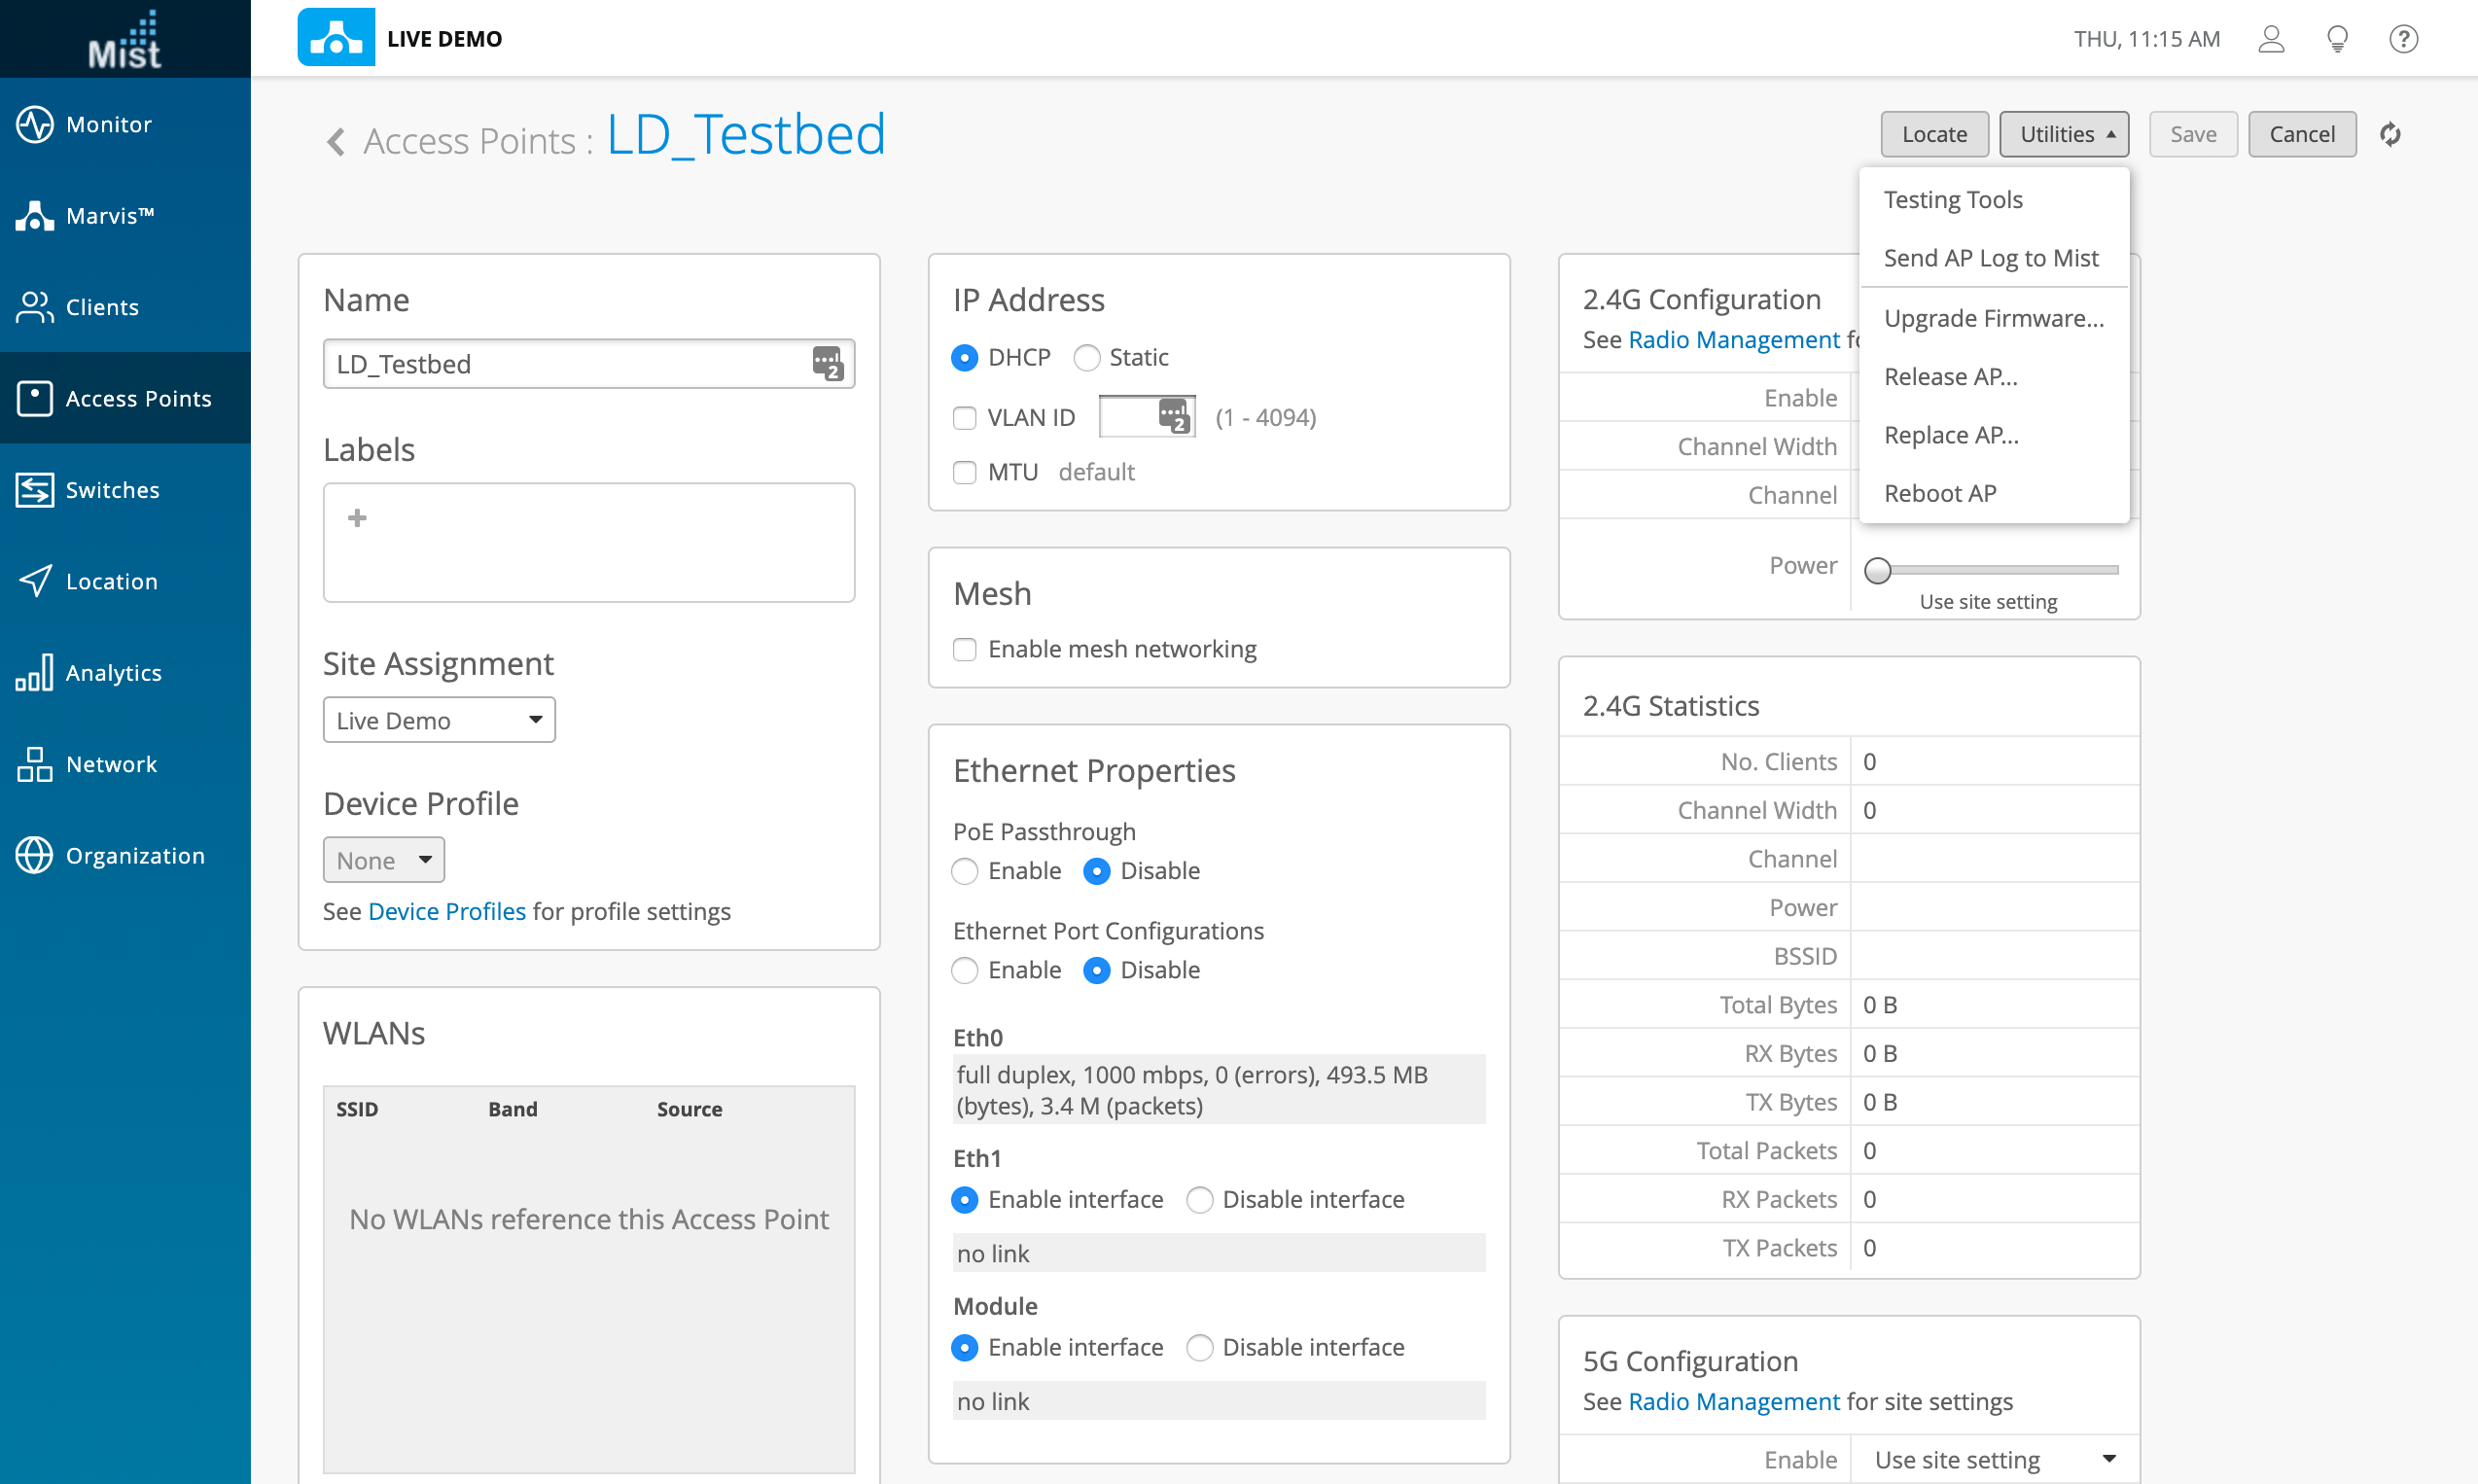
Task: Enable mesh networking checkbox
Action: [964, 649]
